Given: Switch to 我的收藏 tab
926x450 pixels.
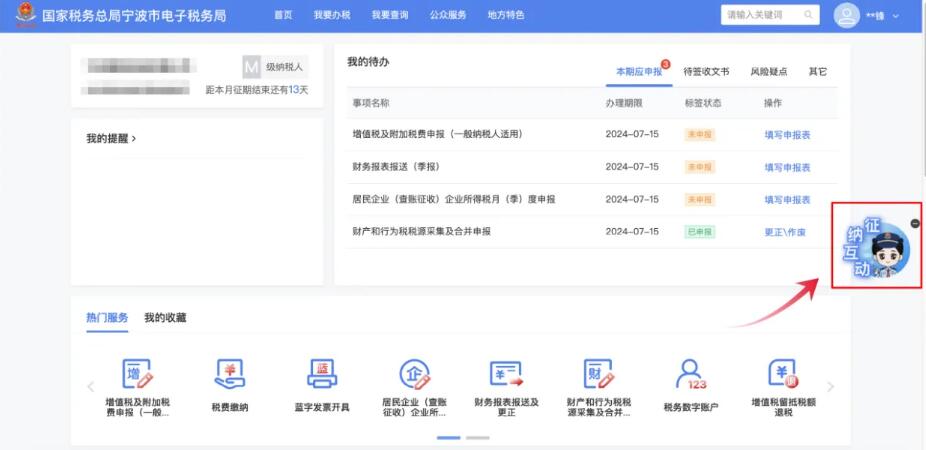Looking at the screenshot, I should [165, 318].
